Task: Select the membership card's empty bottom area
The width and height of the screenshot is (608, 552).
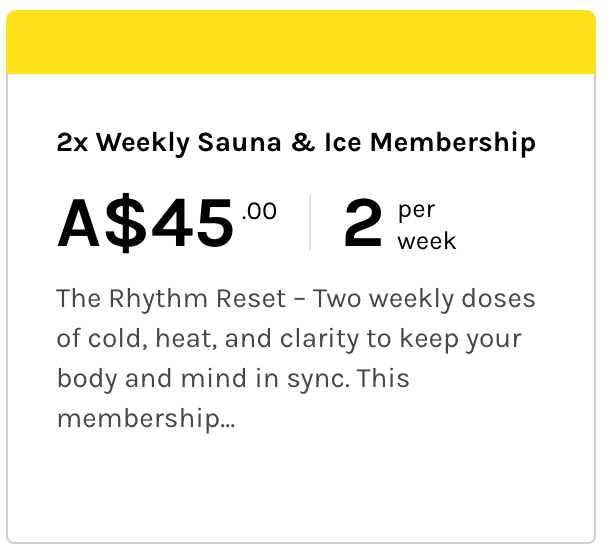Action: tap(303, 490)
